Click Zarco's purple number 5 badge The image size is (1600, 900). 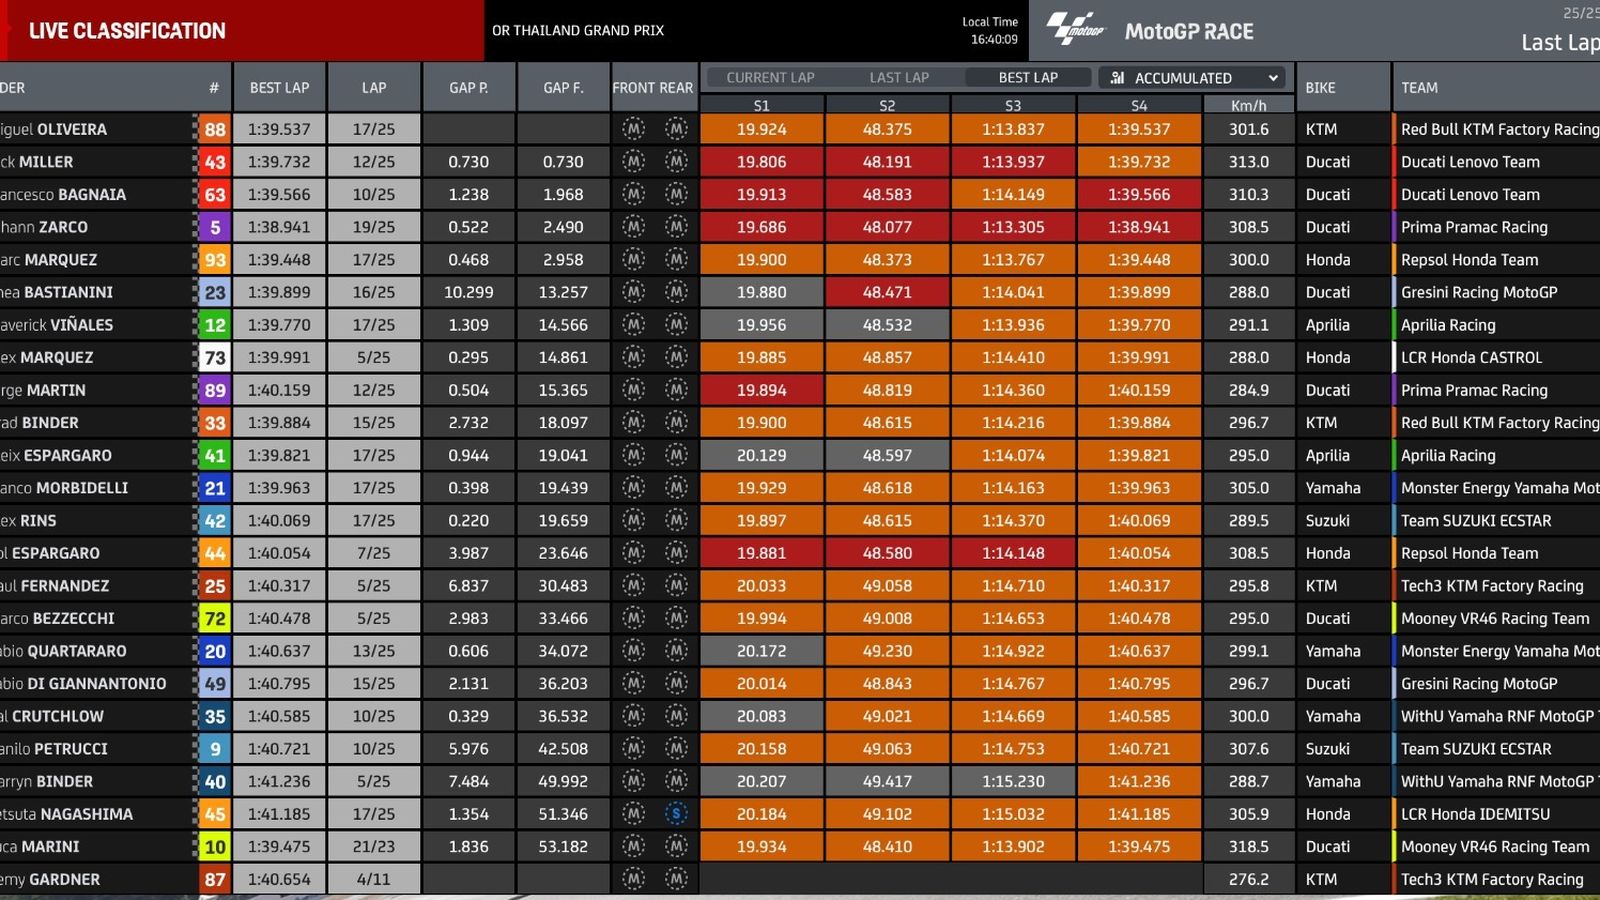point(215,228)
